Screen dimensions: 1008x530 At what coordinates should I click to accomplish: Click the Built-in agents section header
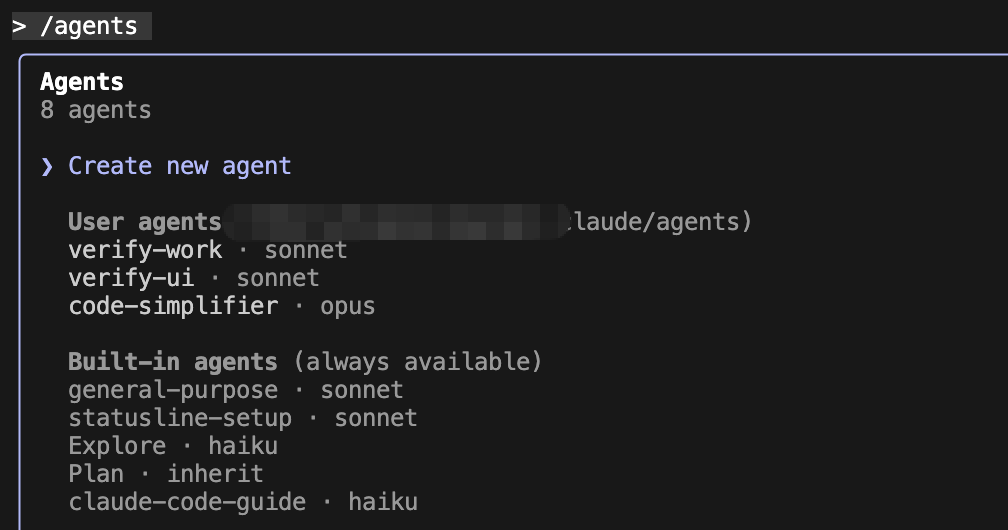point(173,361)
